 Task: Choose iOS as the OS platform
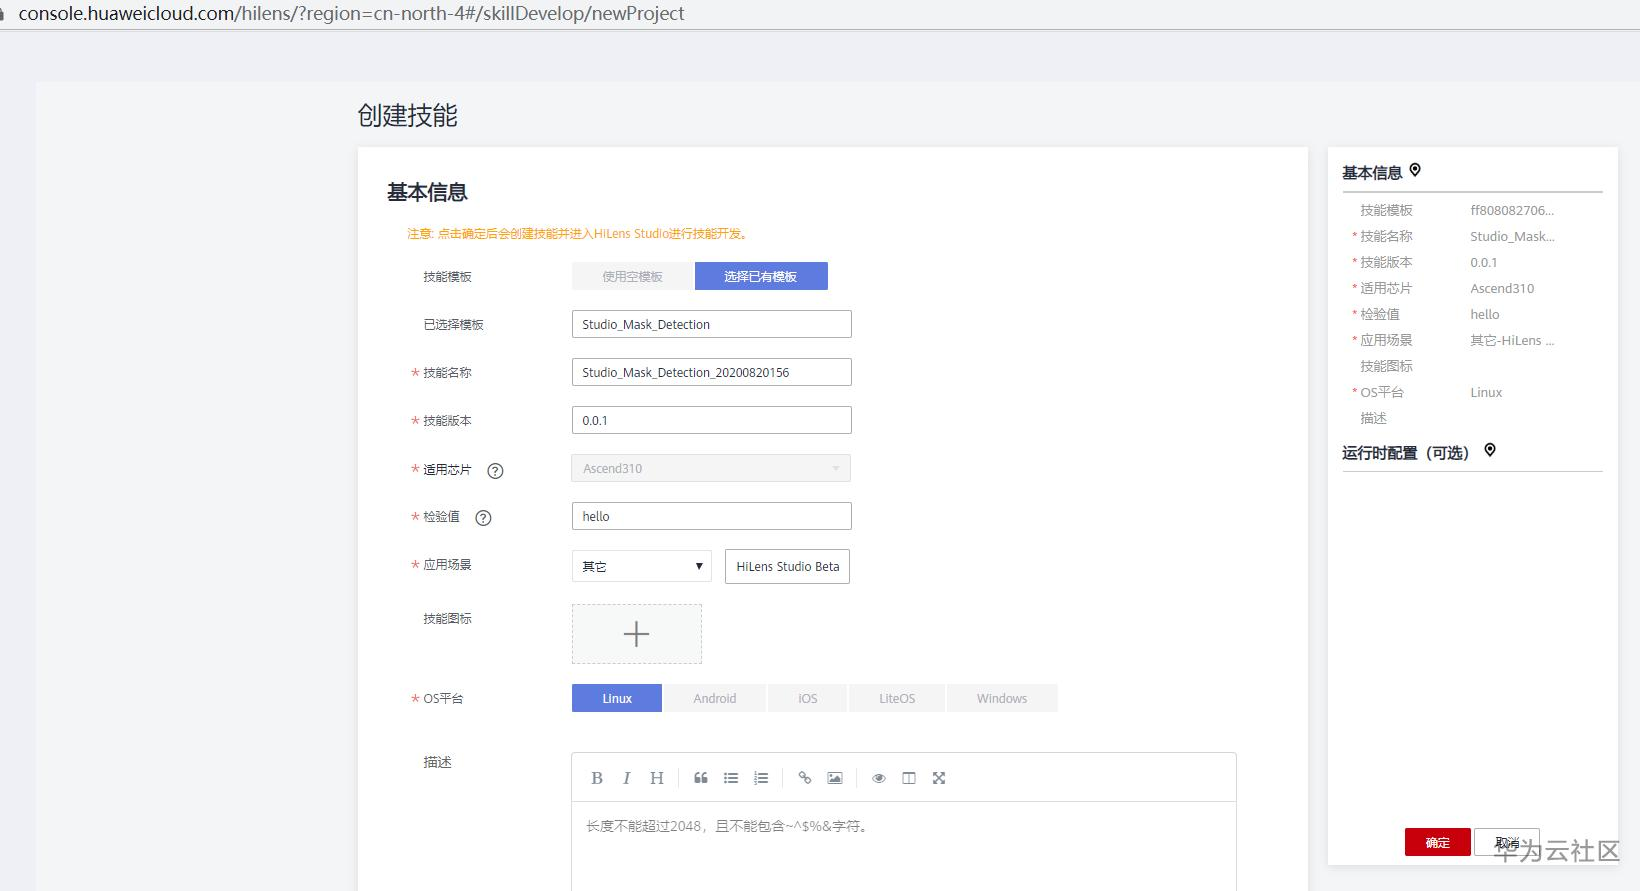click(x=808, y=698)
